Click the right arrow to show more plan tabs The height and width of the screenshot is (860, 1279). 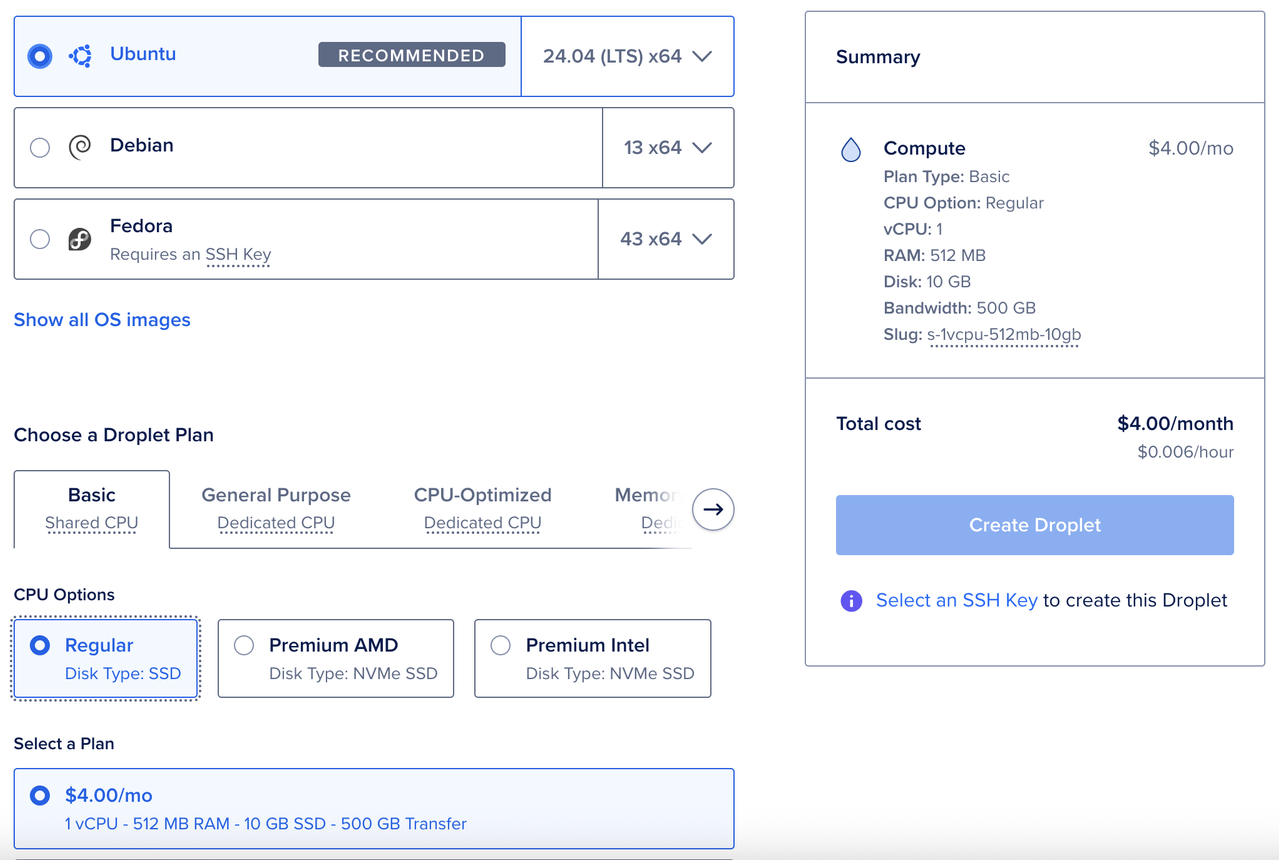click(x=713, y=509)
